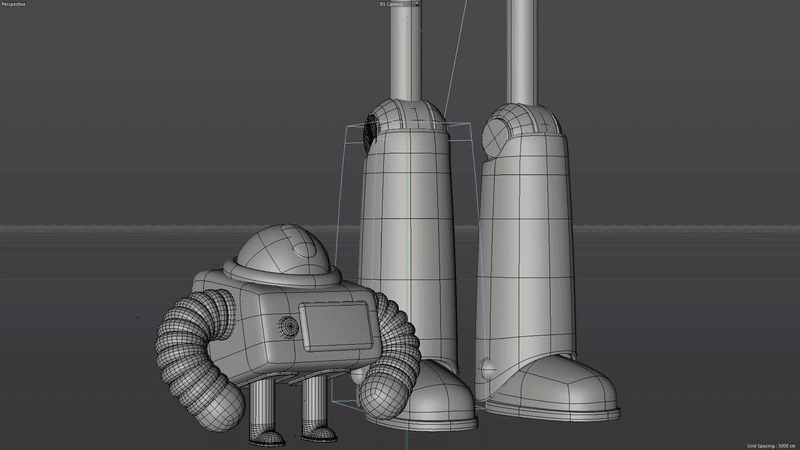Click the Perspective viewport label

(x=14, y=4)
